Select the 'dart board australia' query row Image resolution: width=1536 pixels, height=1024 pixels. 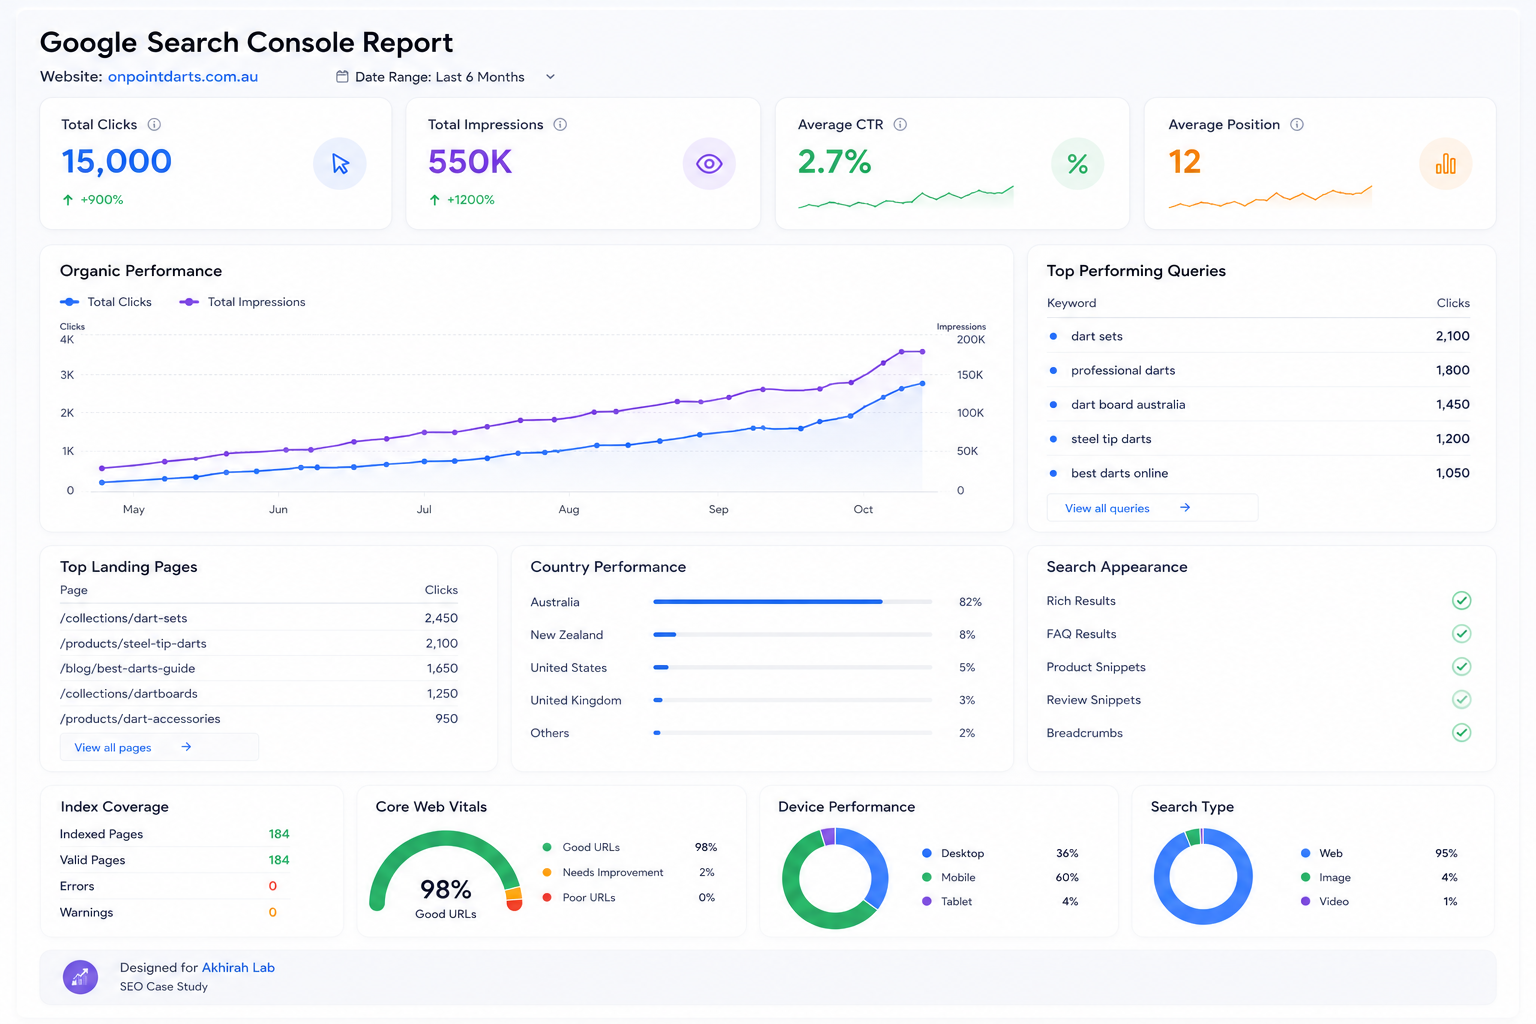(1258, 405)
